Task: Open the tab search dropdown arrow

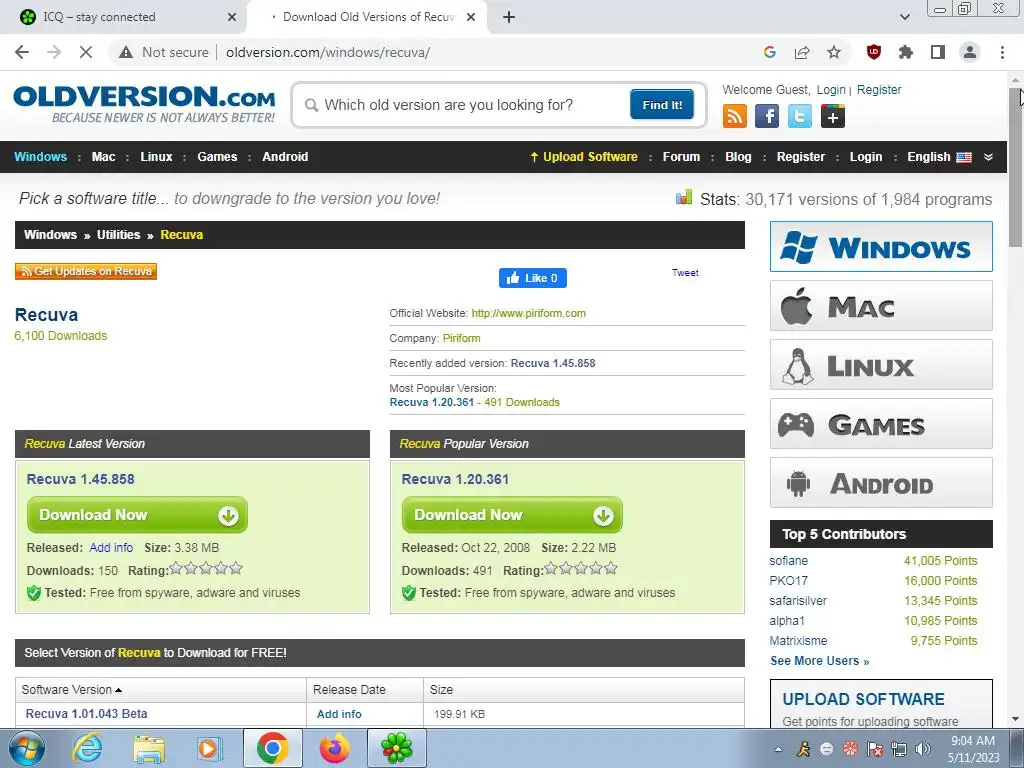Action: (904, 17)
